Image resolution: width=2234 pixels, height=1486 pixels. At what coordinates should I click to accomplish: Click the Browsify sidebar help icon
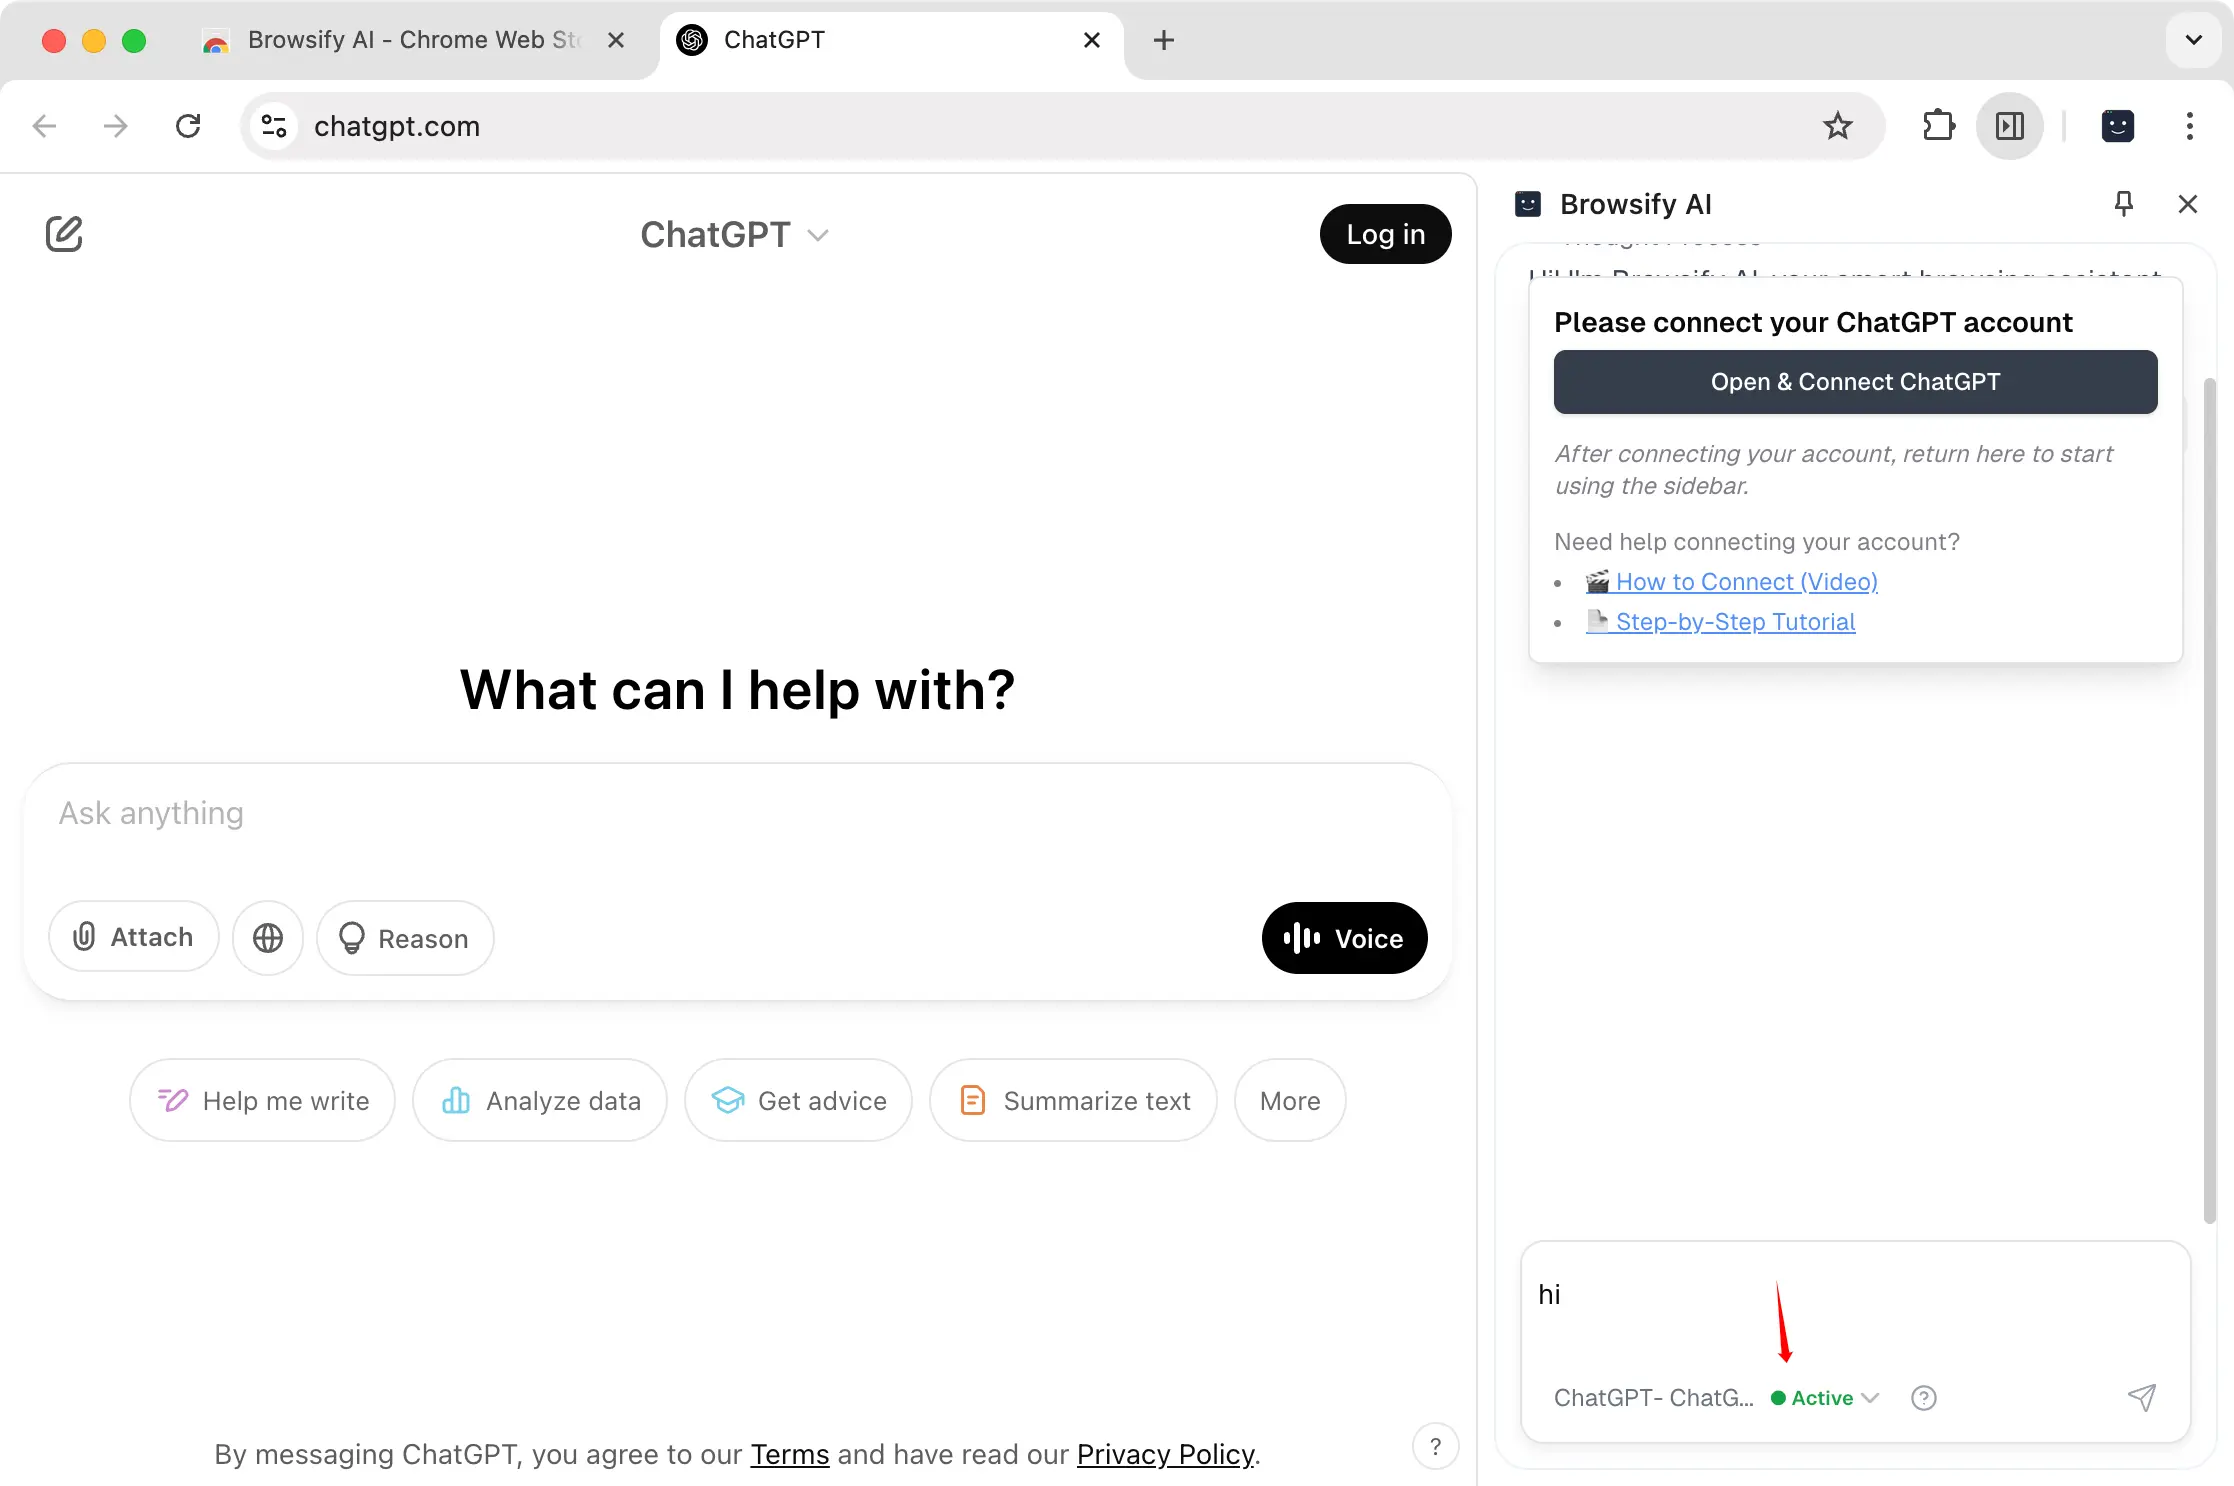click(1923, 1398)
